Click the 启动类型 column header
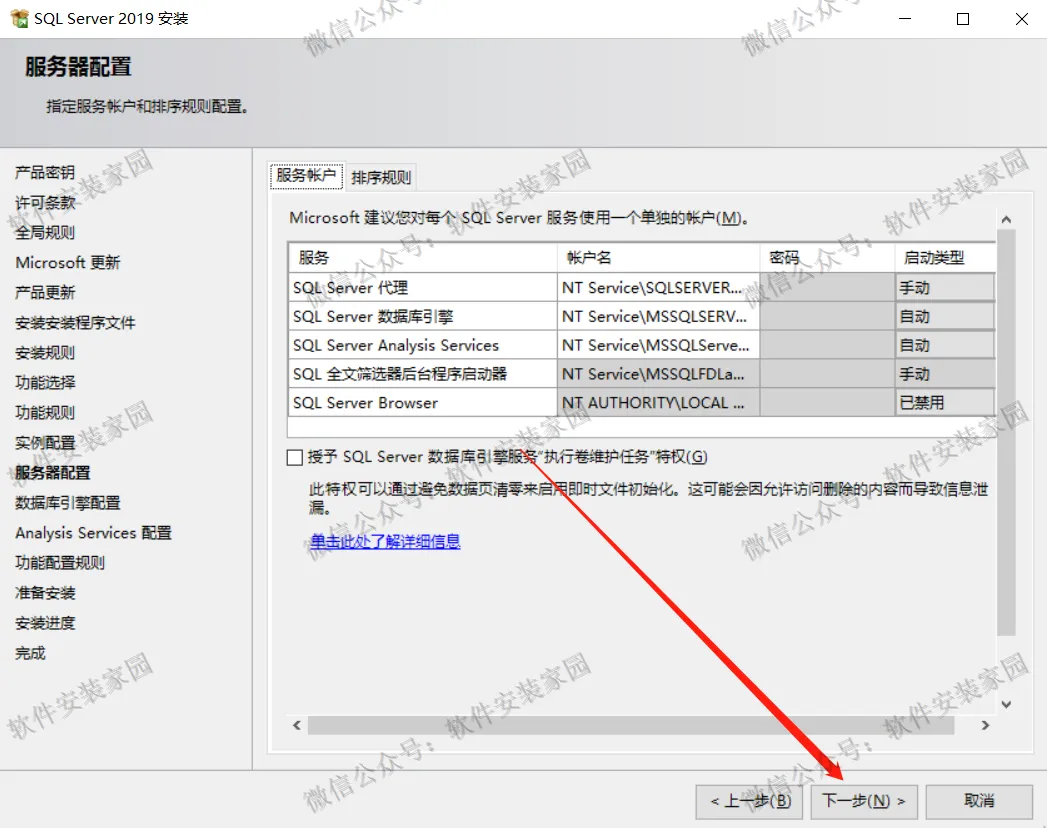Viewport: 1047px width, 828px height. 945,258
